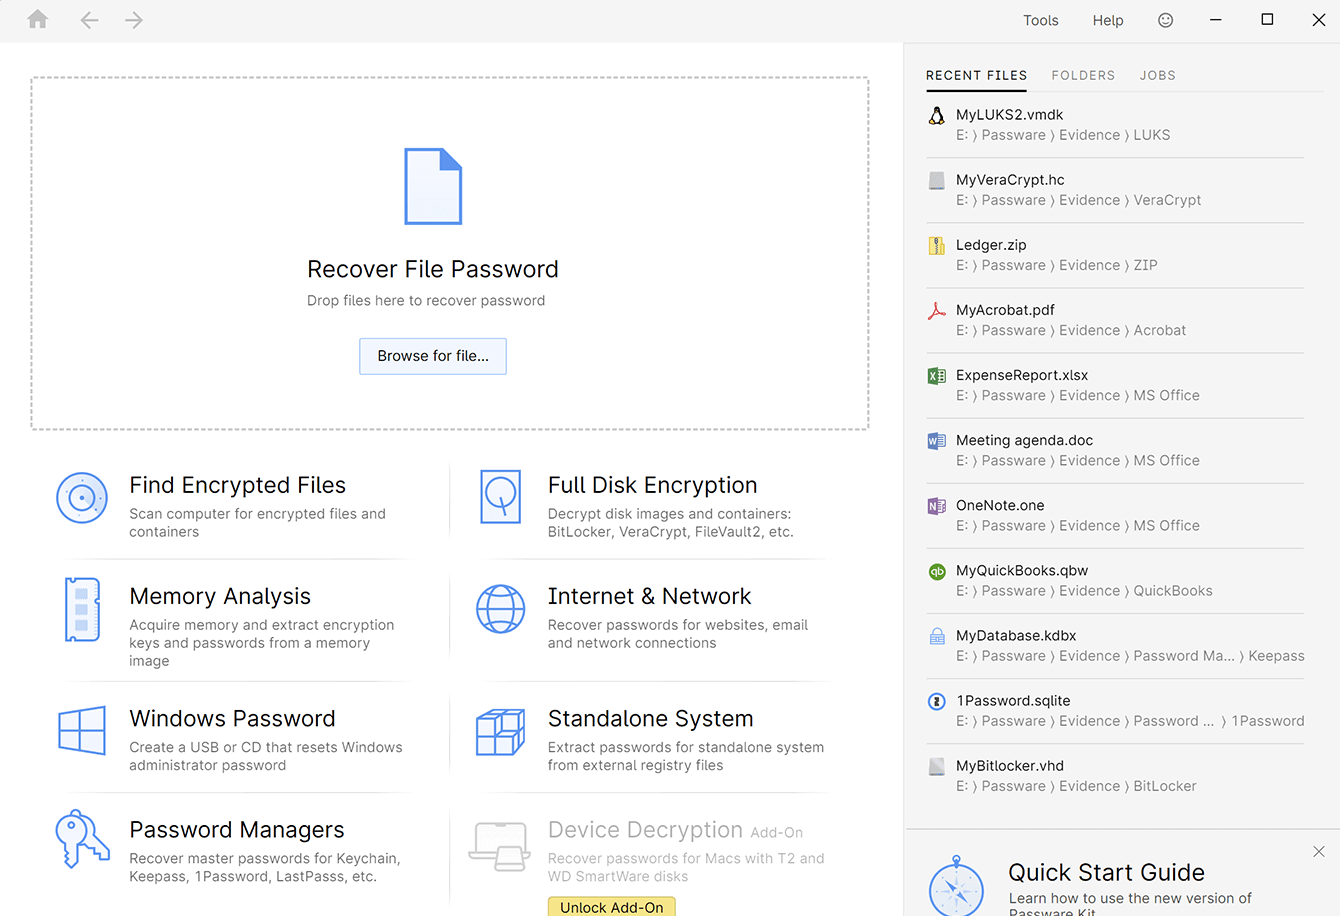1340x916 pixels.
Task: Open the smiley feedback icon
Action: coord(1165,19)
